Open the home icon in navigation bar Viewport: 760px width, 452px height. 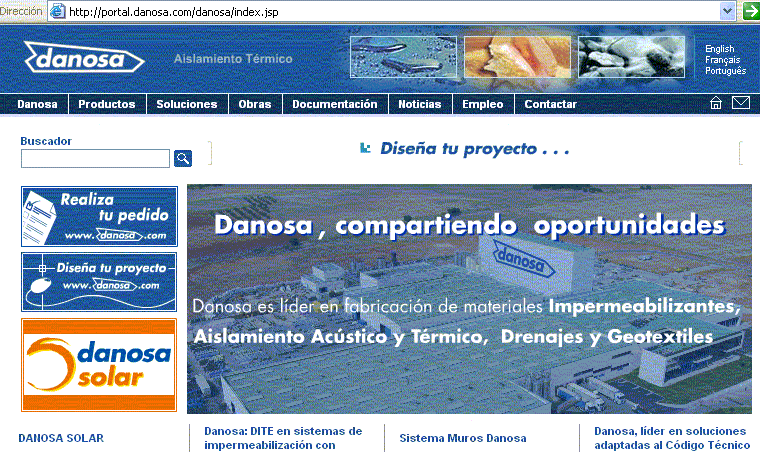716,103
